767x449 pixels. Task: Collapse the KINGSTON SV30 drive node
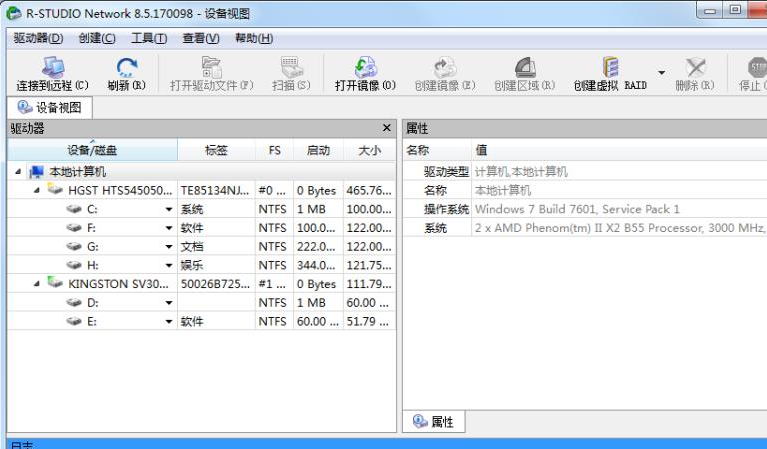click(37, 284)
